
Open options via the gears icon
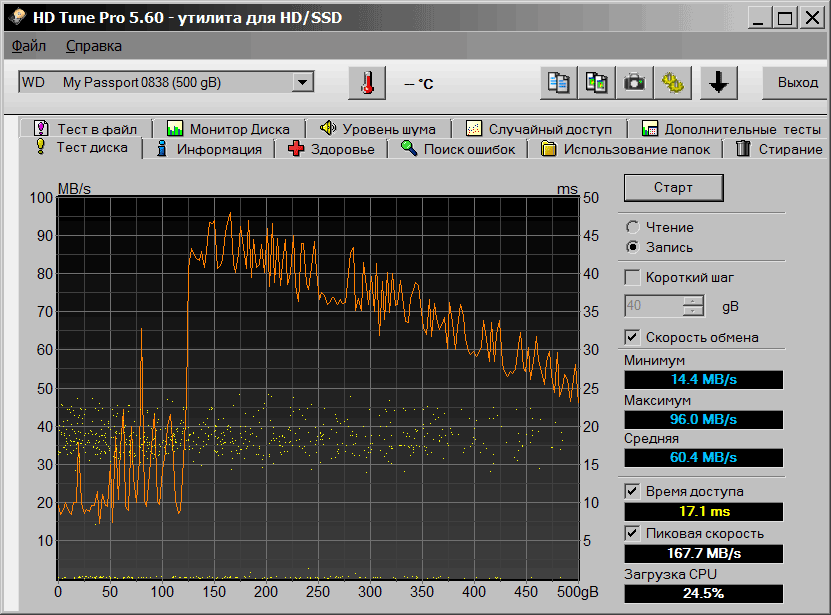tap(672, 83)
